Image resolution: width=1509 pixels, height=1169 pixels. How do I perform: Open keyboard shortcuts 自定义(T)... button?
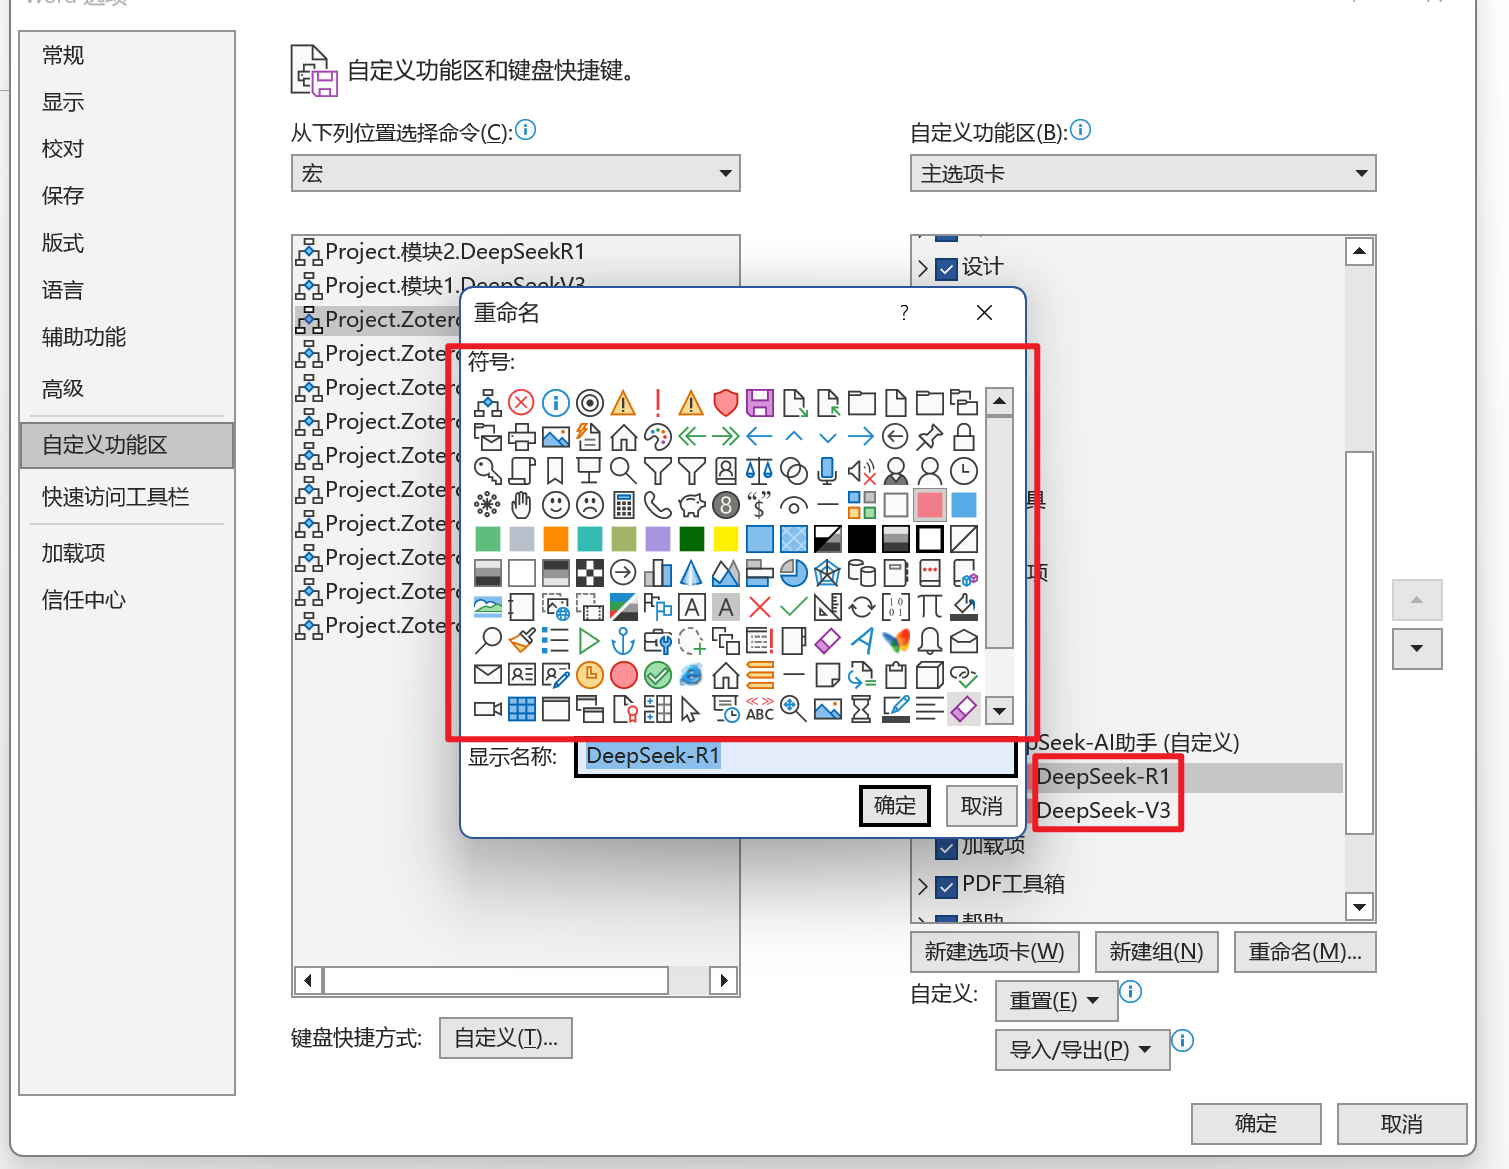point(506,1038)
